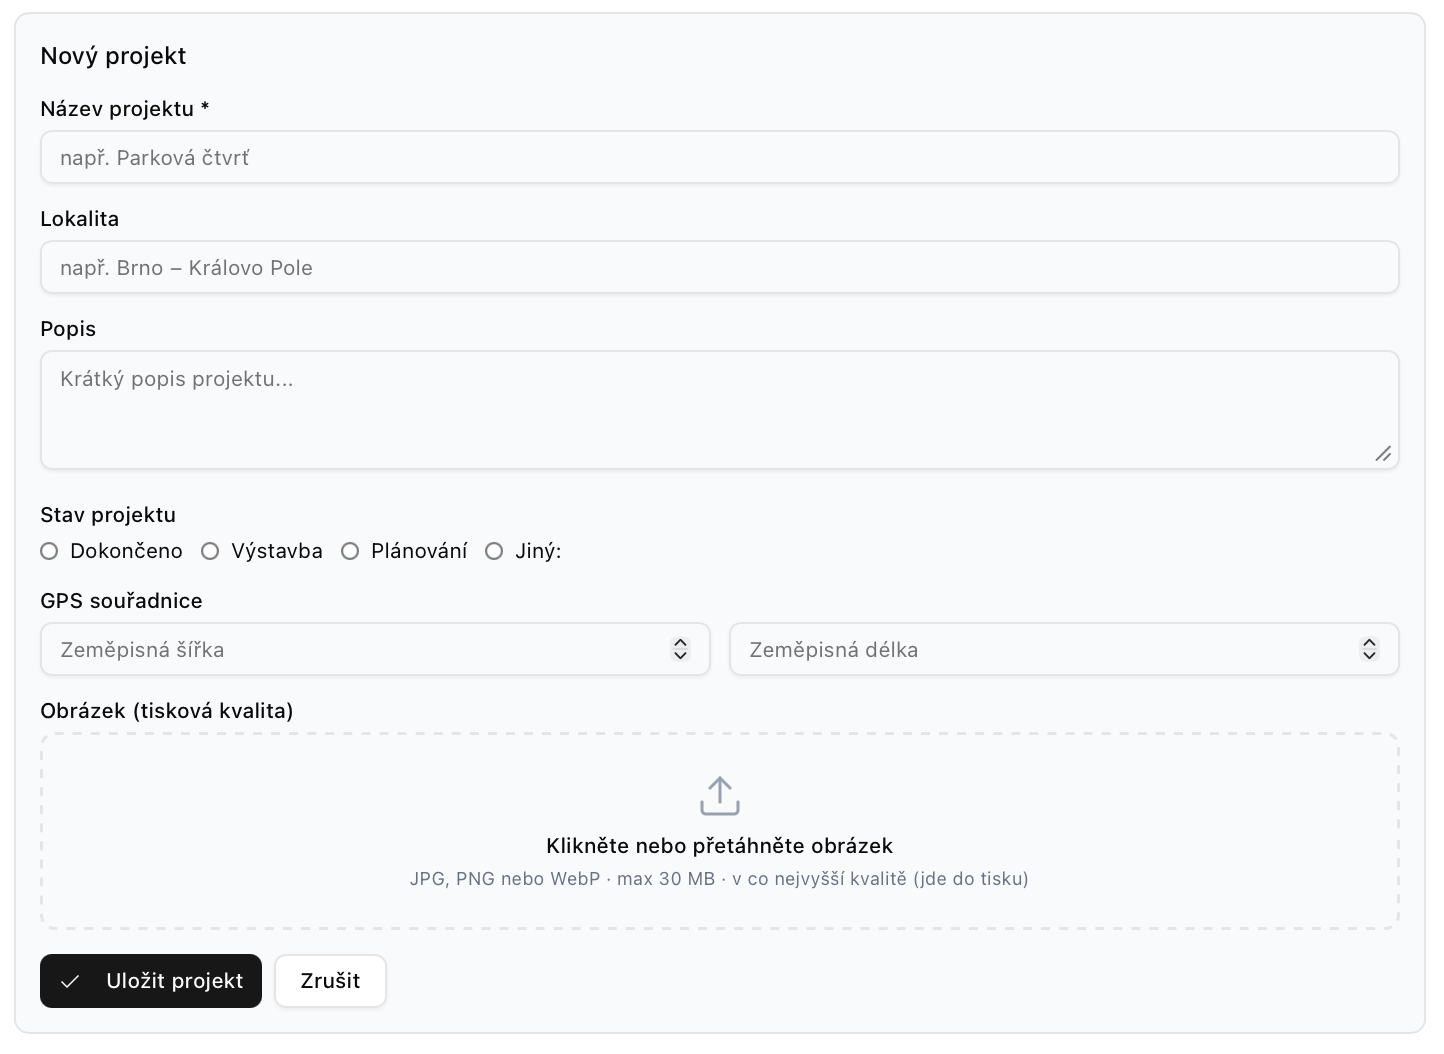Viewport: 1444px width, 1054px height.
Task: Pick the Jiný status radio button
Action: (494, 551)
